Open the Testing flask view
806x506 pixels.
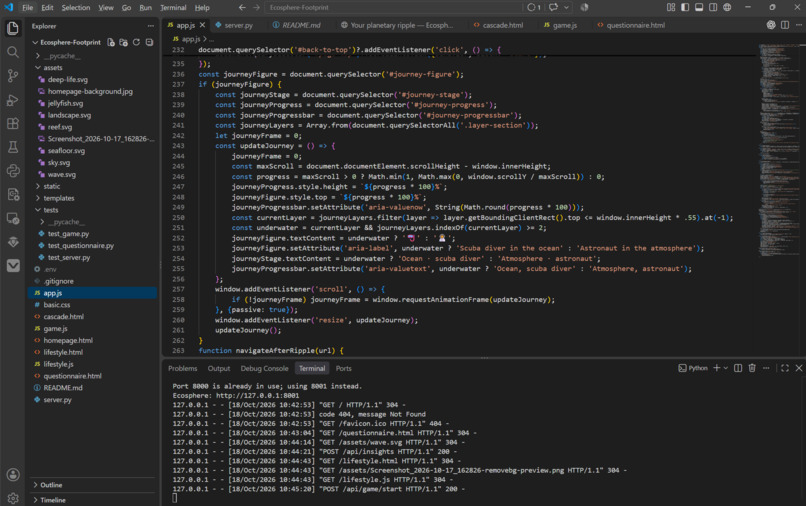(x=13, y=147)
